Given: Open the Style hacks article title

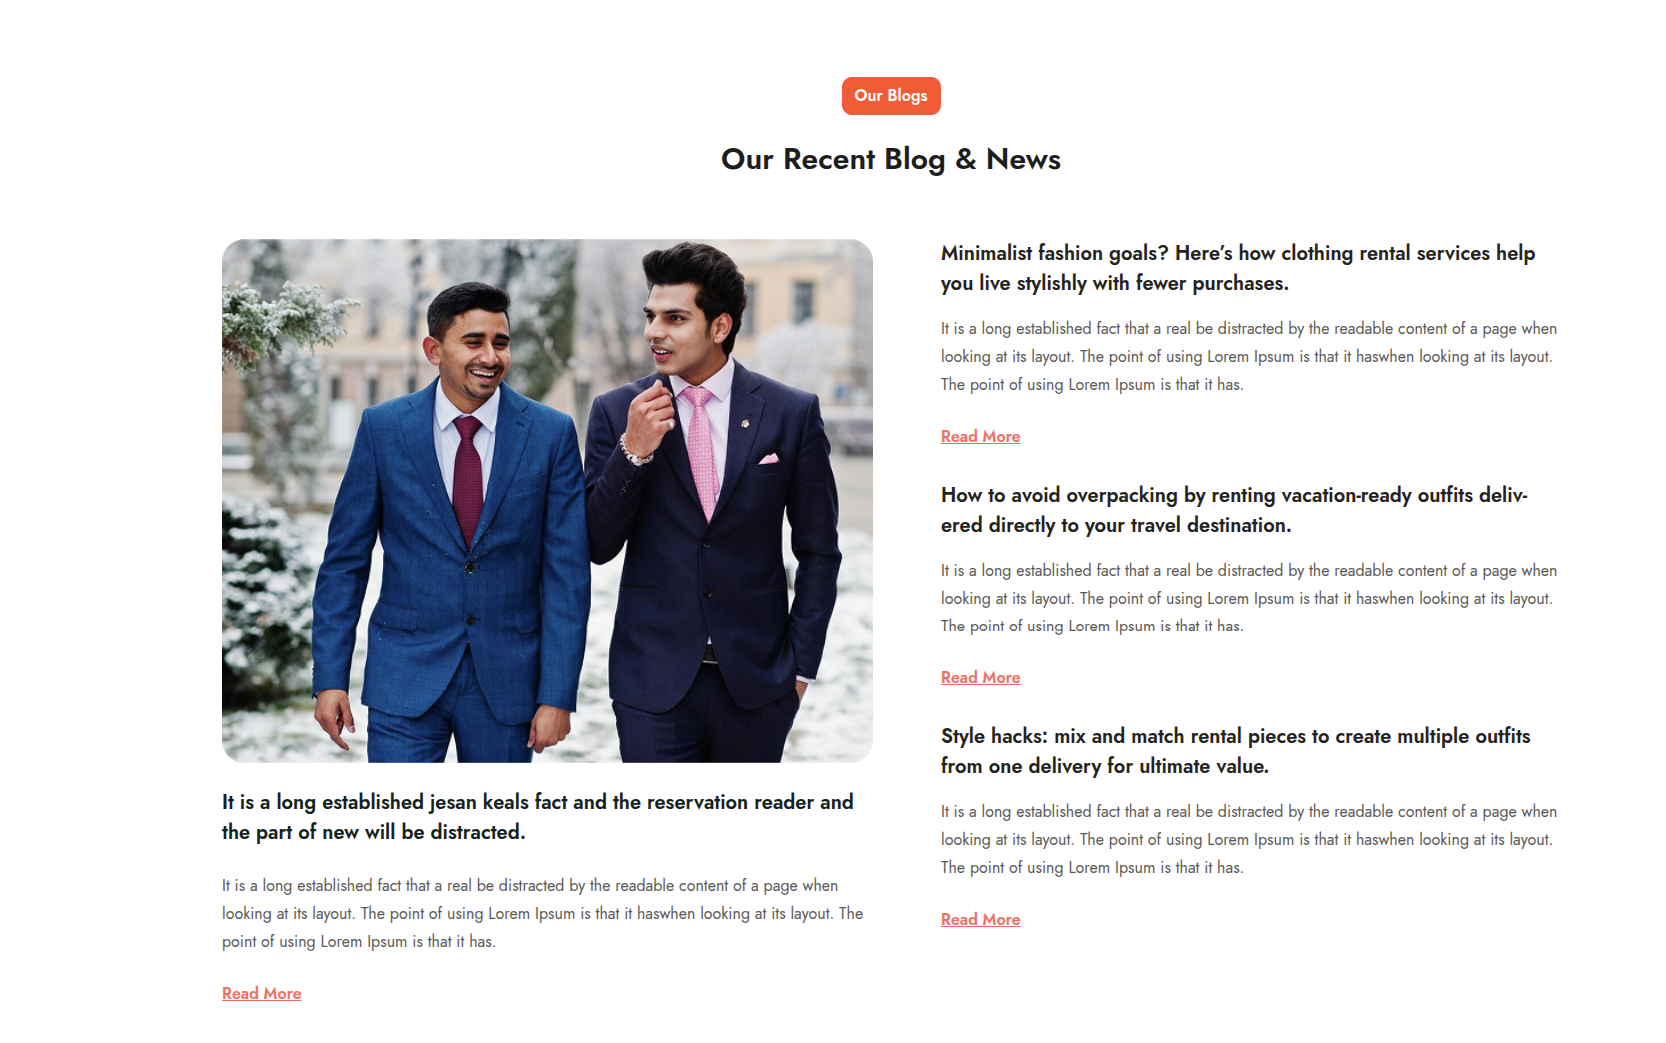Looking at the screenshot, I should click(1235, 751).
